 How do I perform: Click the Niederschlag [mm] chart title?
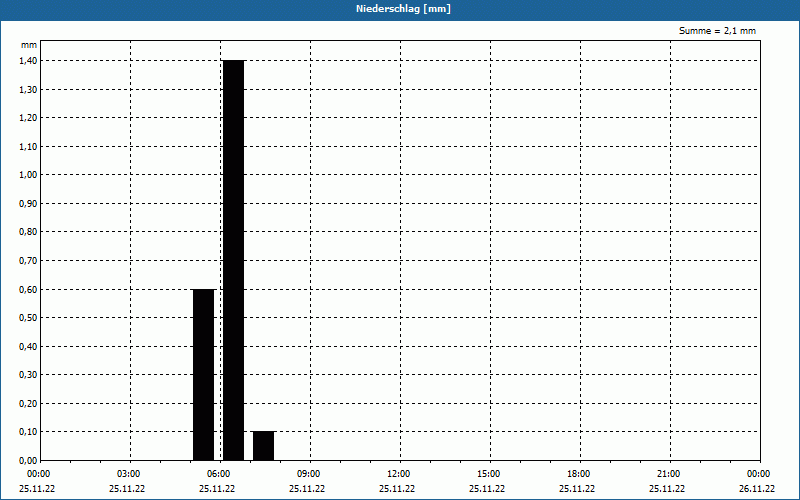coord(403,9)
